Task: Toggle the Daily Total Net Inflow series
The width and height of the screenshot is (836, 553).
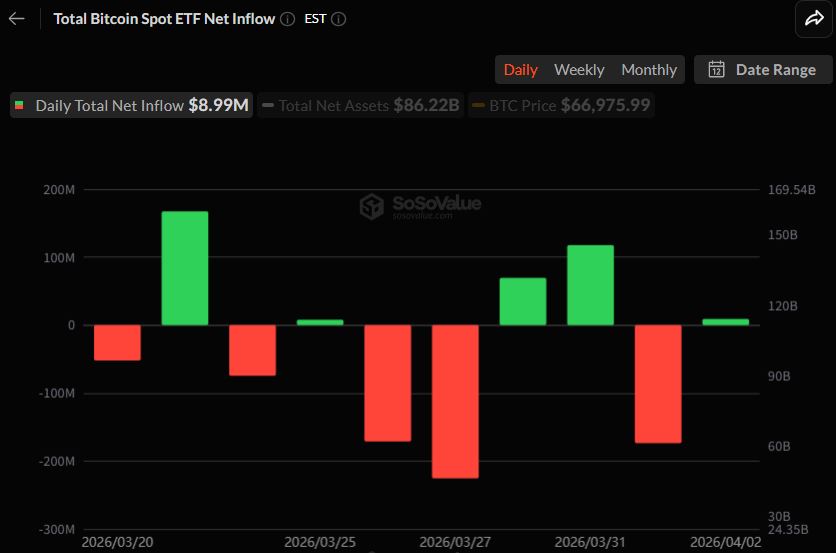Action: click(130, 105)
